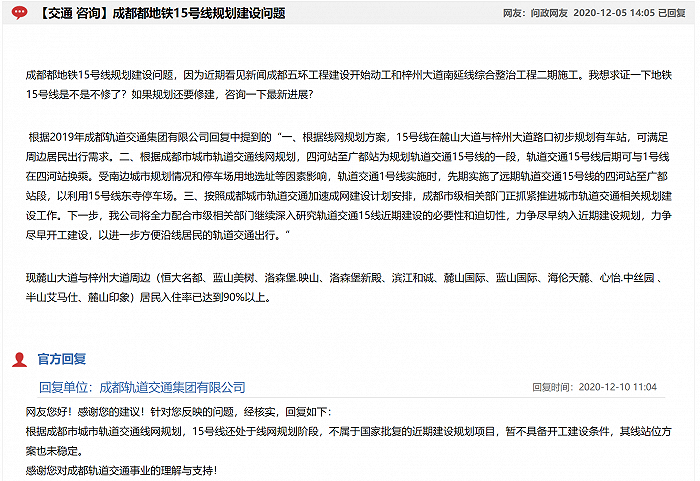The width and height of the screenshot is (700, 481).
Task: Click the 回复单位 成都轨道交通集团有限公司 link
Action: point(142,387)
